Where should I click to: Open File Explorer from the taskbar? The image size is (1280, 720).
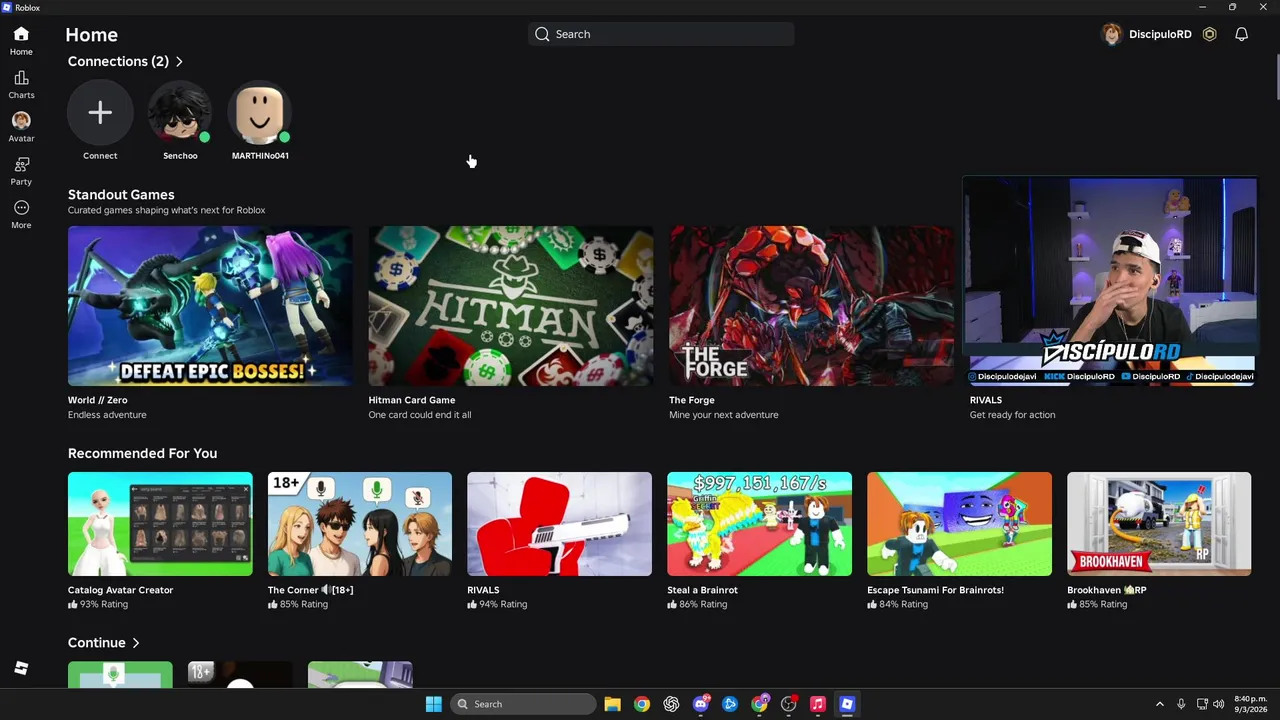[613, 704]
